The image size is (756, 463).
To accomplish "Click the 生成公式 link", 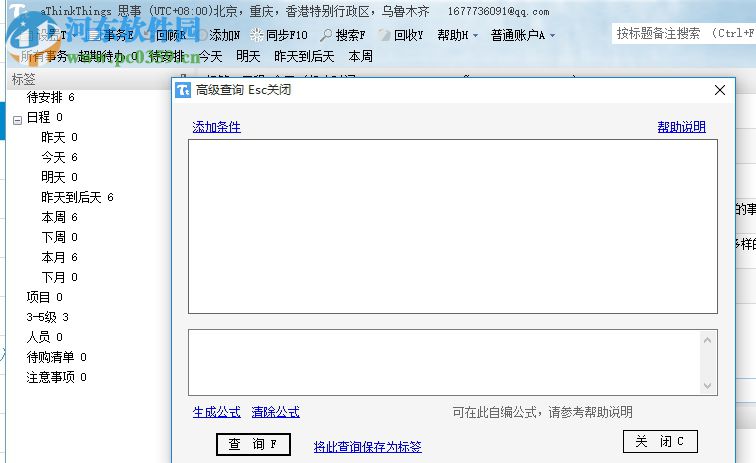I will 216,412.
